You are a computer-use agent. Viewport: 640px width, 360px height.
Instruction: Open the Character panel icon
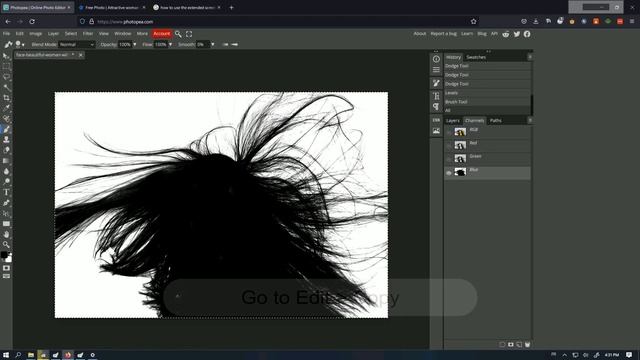point(436,96)
